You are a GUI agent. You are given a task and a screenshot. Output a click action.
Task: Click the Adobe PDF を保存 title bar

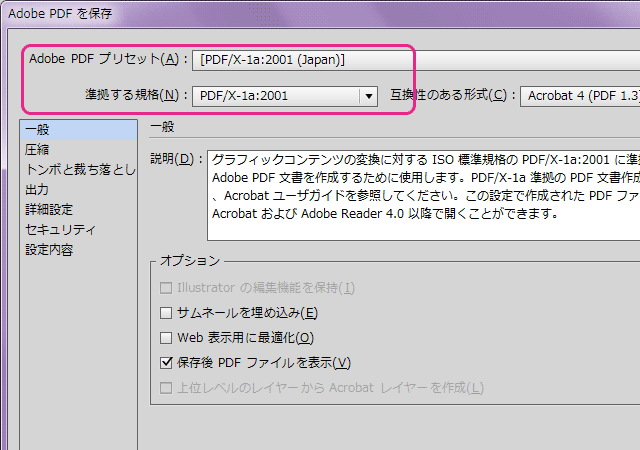[x=322, y=13]
